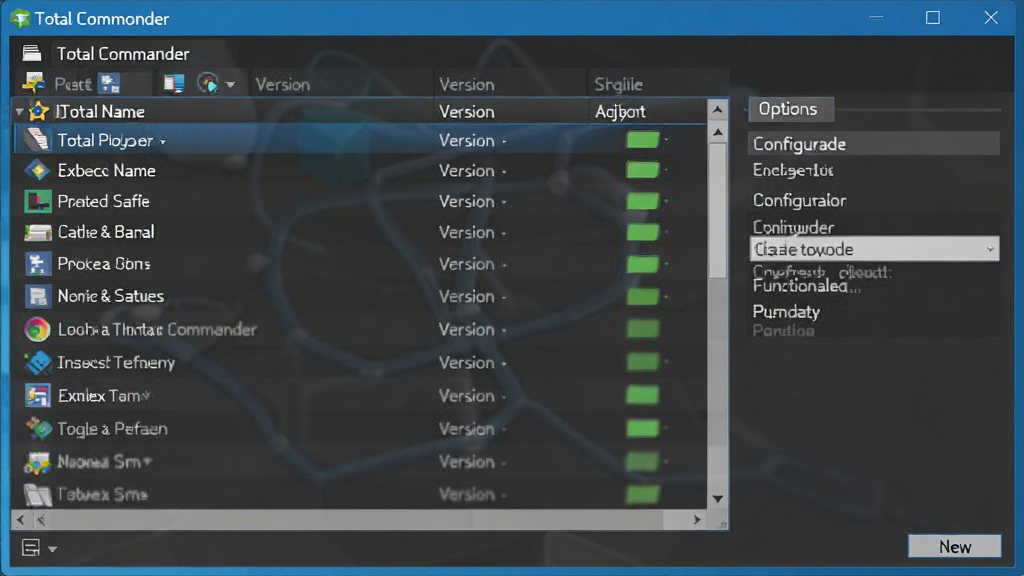The height and width of the screenshot is (576, 1024).
Task: Select the Configurade menu entry
Action: click(x=874, y=144)
